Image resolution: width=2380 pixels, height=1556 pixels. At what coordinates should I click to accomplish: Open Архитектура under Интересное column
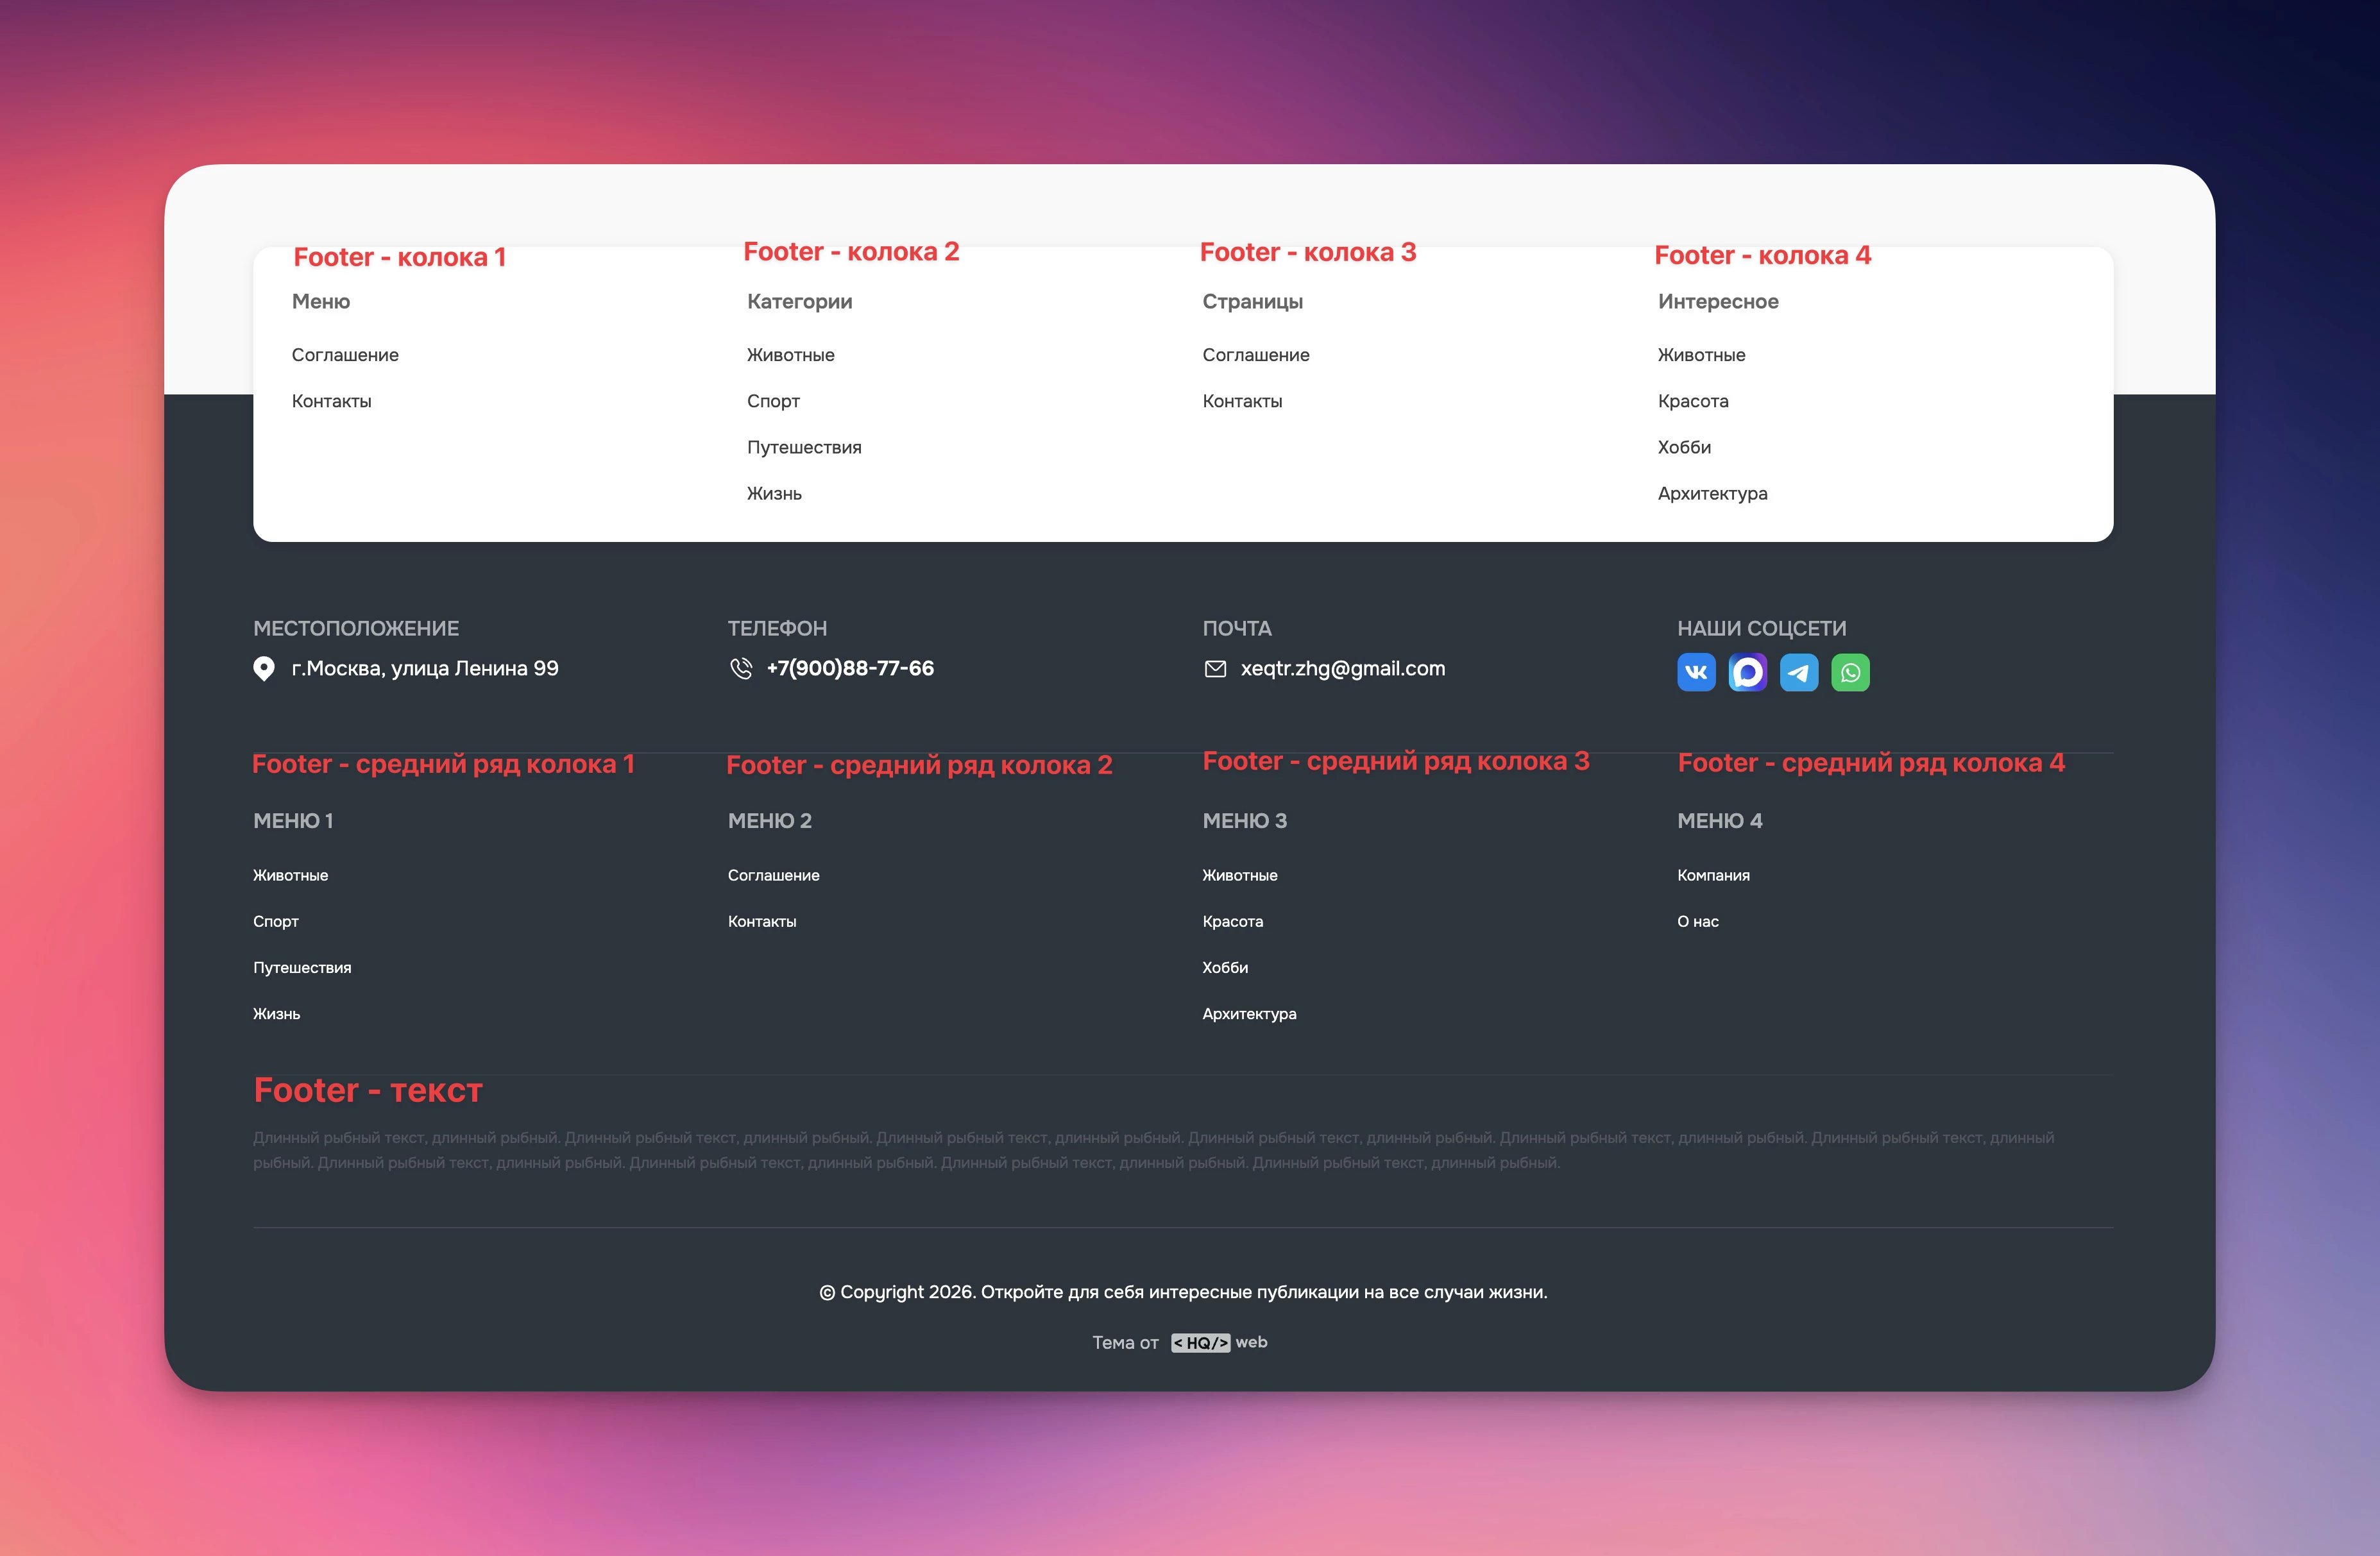coord(1712,493)
